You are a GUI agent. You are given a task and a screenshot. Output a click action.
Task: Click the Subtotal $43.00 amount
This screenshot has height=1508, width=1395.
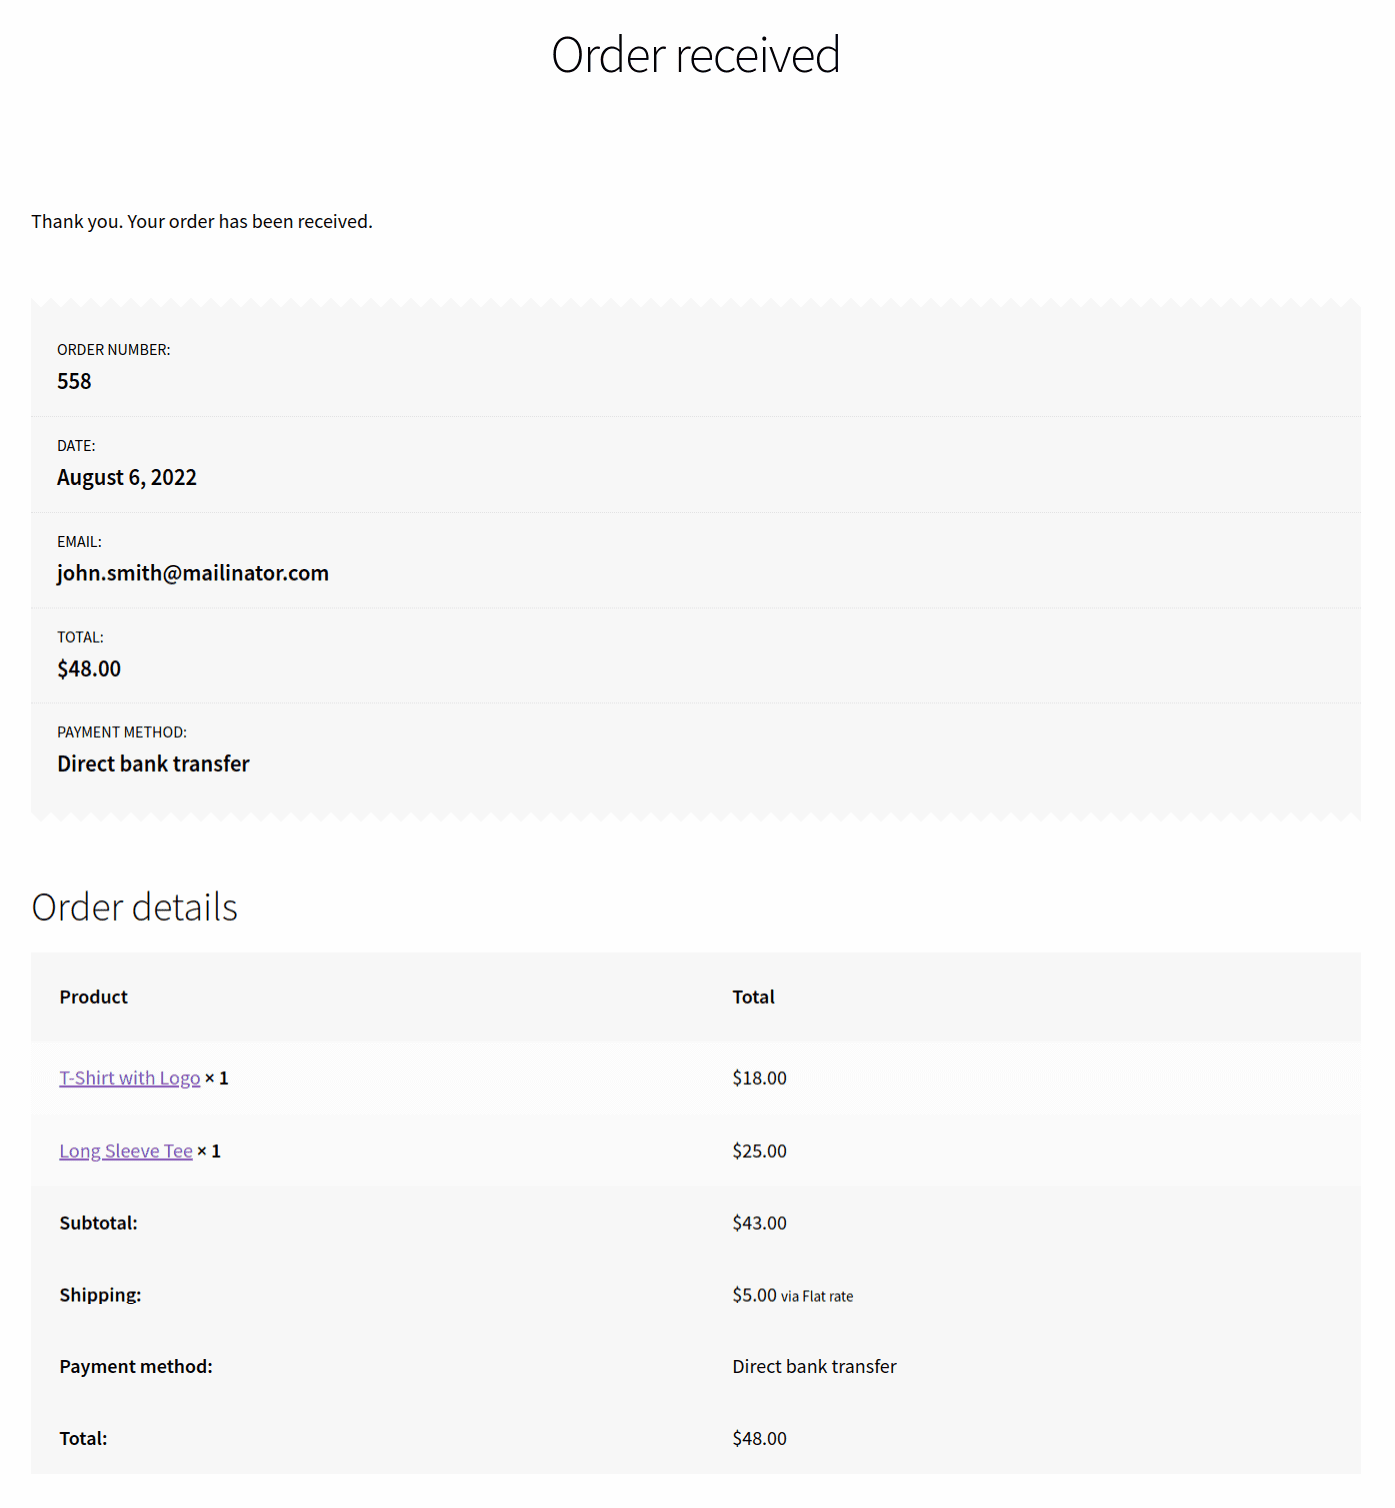(x=760, y=1223)
